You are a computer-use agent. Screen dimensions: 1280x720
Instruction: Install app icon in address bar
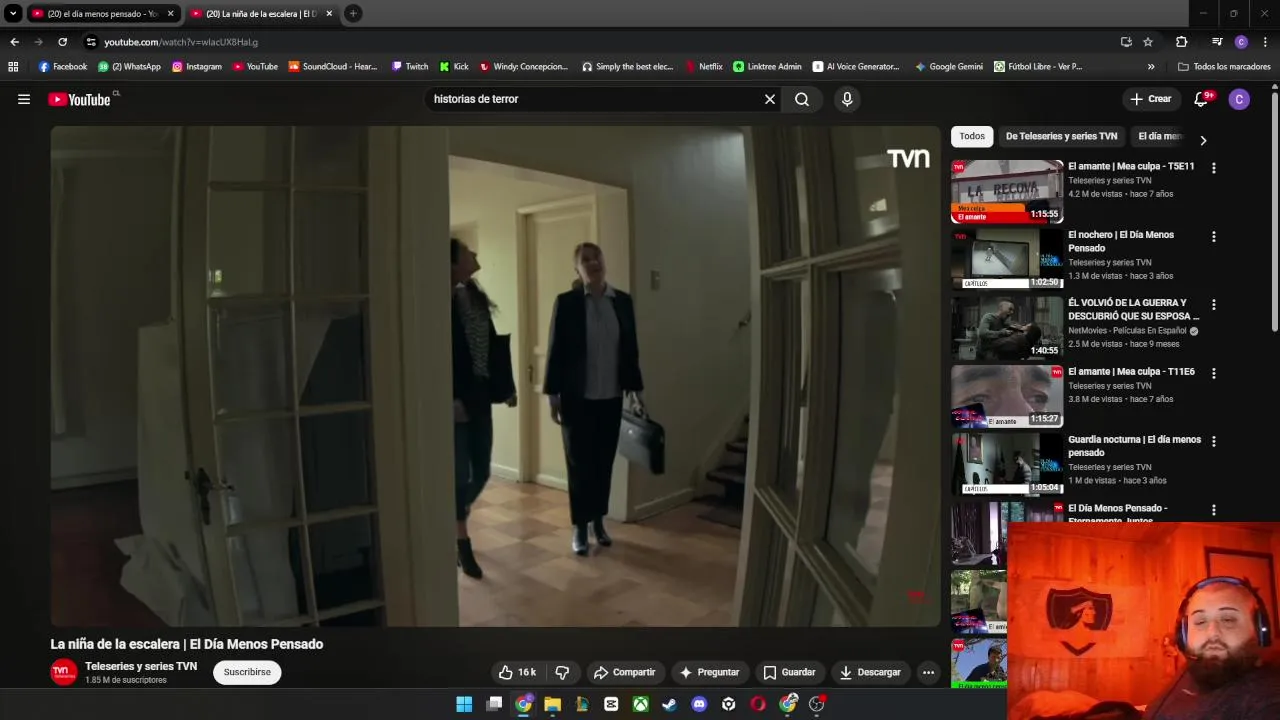click(x=1126, y=42)
